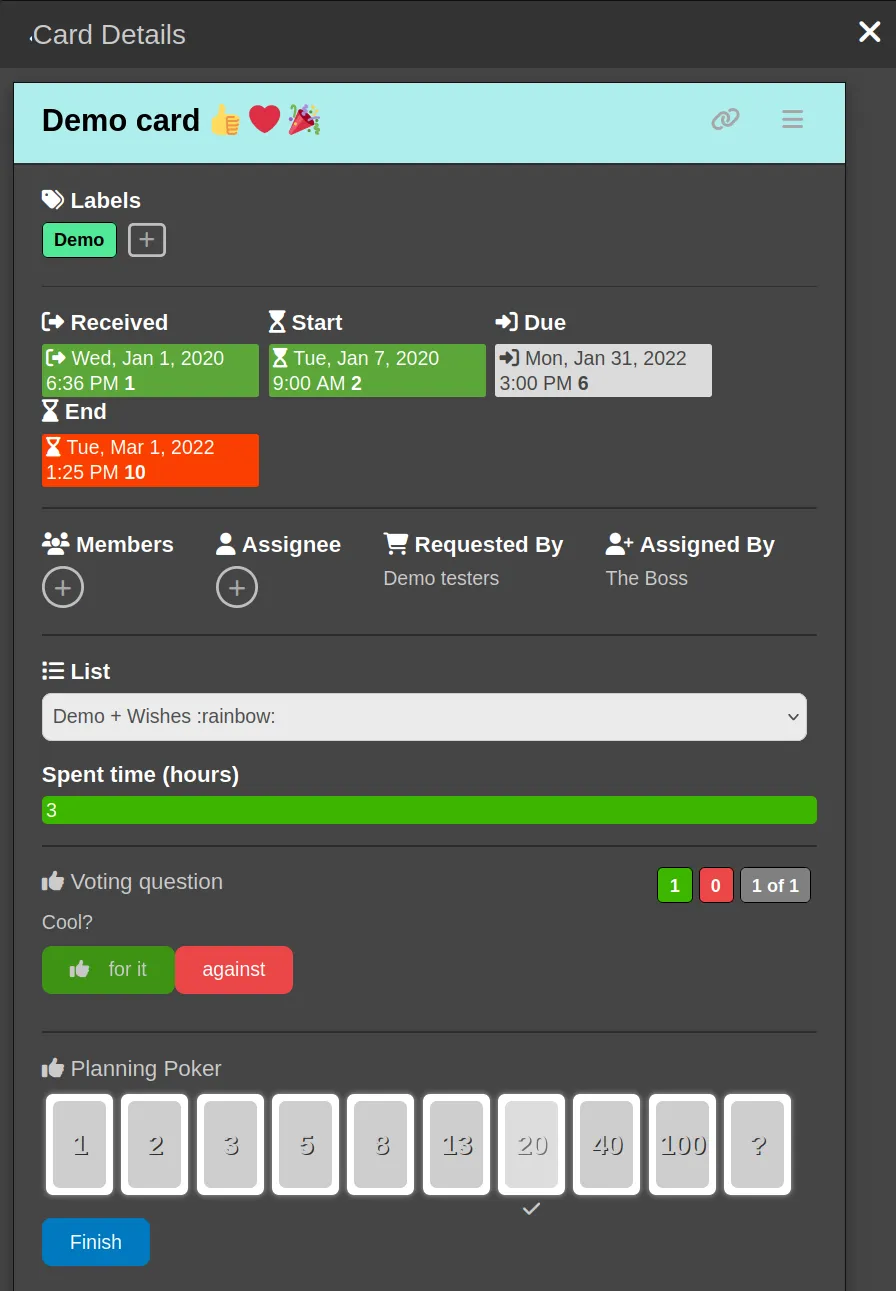Image resolution: width=896 pixels, height=1291 pixels.
Task: Click the Members group icon
Action: tap(56, 544)
